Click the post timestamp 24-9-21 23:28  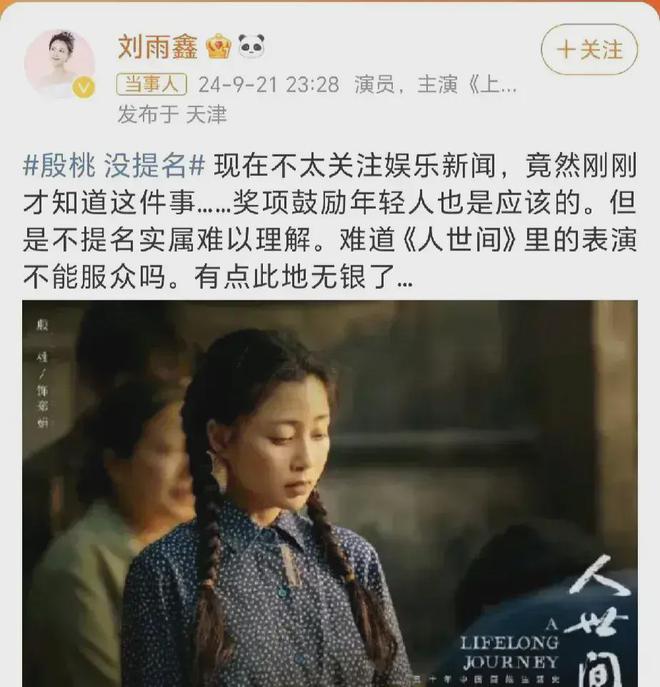[269, 85]
